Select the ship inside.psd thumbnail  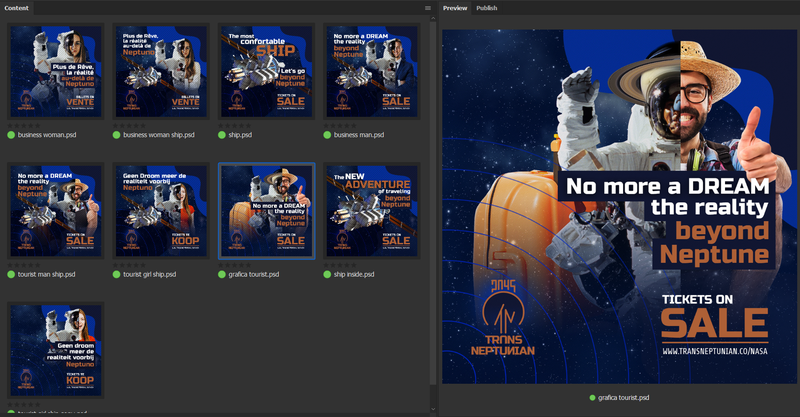click(x=372, y=211)
